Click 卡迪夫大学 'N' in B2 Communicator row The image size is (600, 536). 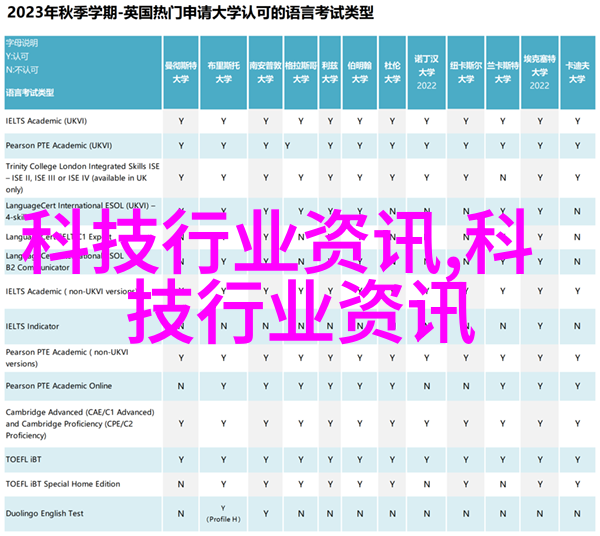point(577,262)
